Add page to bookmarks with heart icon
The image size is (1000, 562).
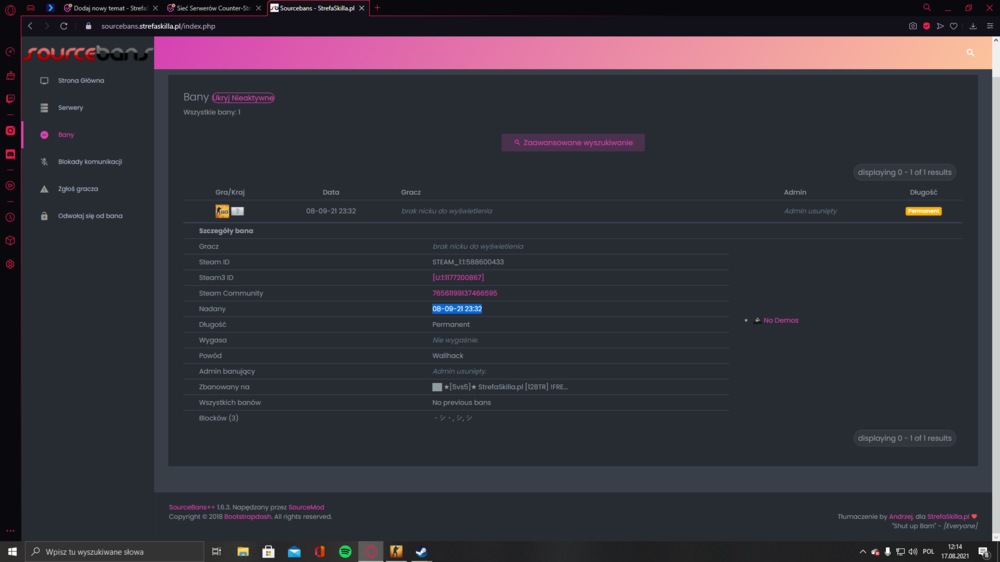[953, 26]
